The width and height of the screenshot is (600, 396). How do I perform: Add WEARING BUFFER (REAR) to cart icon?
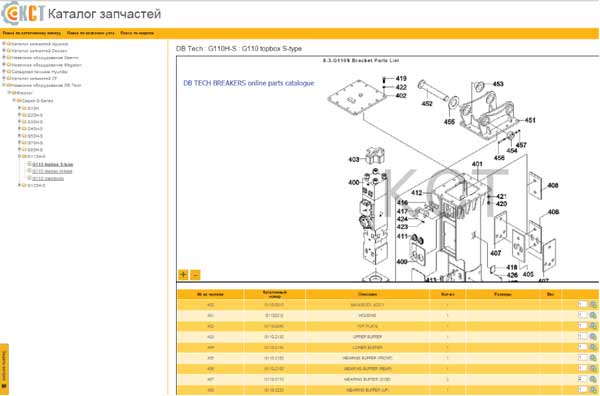(x=593, y=369)
